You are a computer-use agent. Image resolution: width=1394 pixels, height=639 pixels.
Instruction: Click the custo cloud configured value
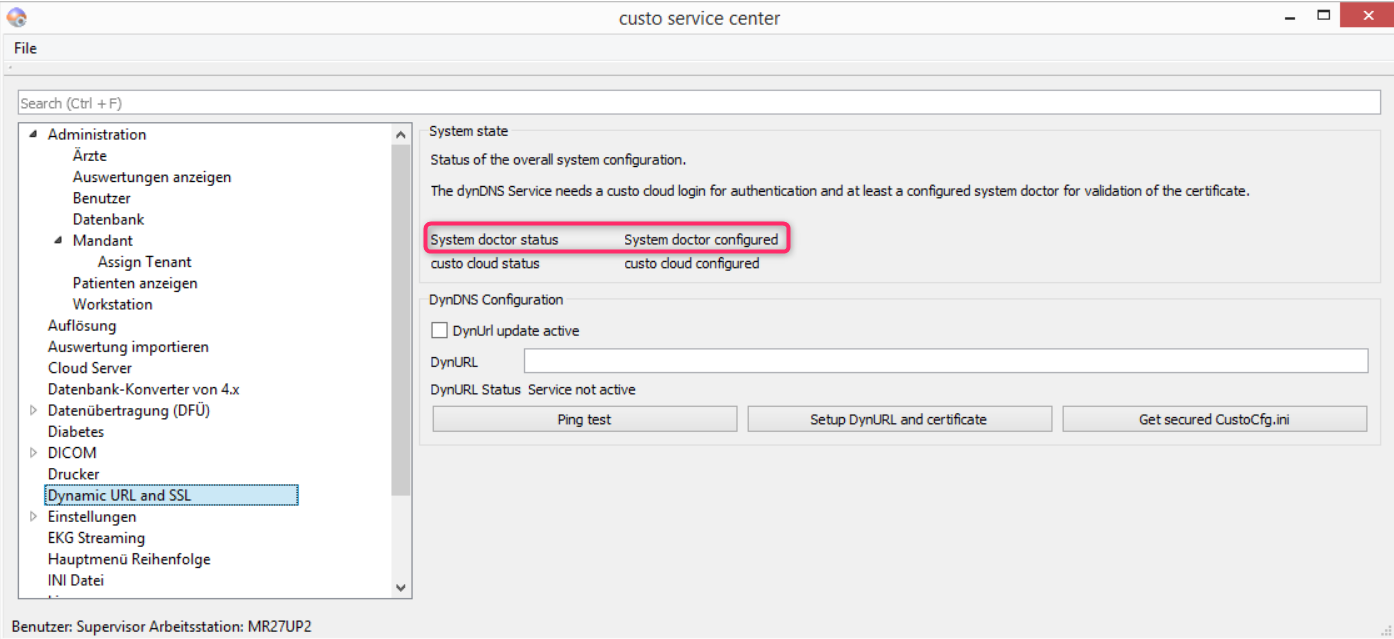coord(692,264)
